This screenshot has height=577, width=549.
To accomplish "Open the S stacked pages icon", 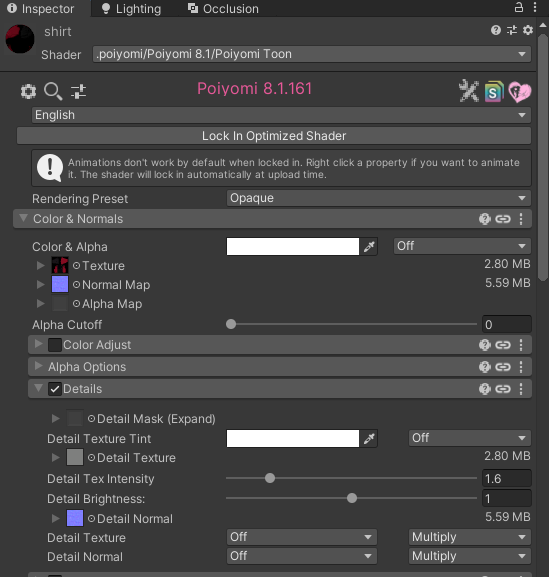I will pyautogui.click(x=494, y=92).
